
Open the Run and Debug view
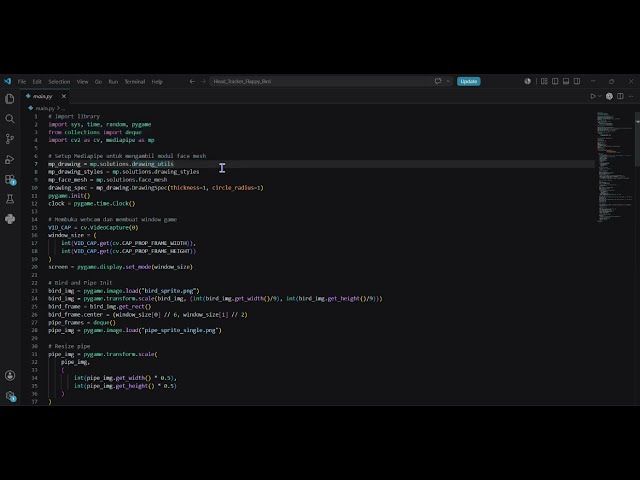(10, 159)
